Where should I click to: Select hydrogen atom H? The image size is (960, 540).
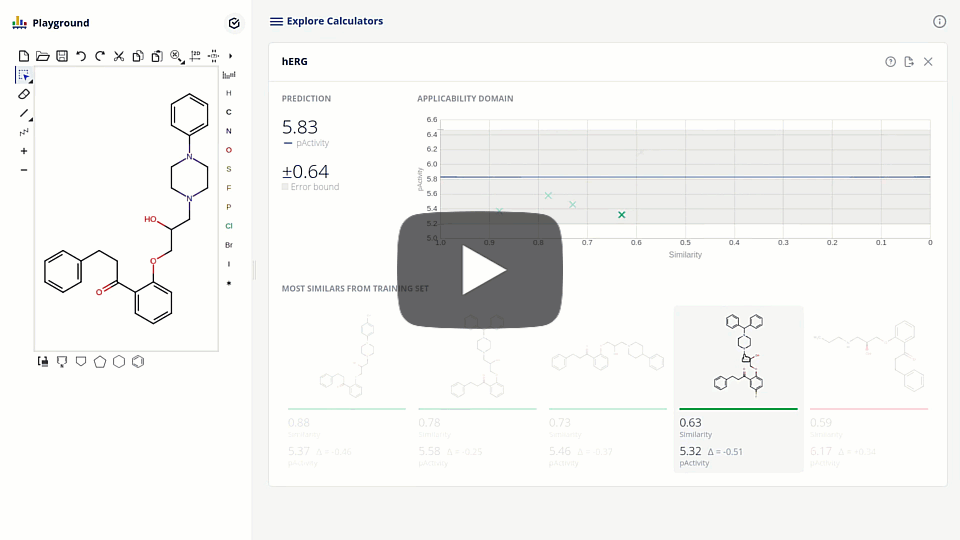[229, 93]
